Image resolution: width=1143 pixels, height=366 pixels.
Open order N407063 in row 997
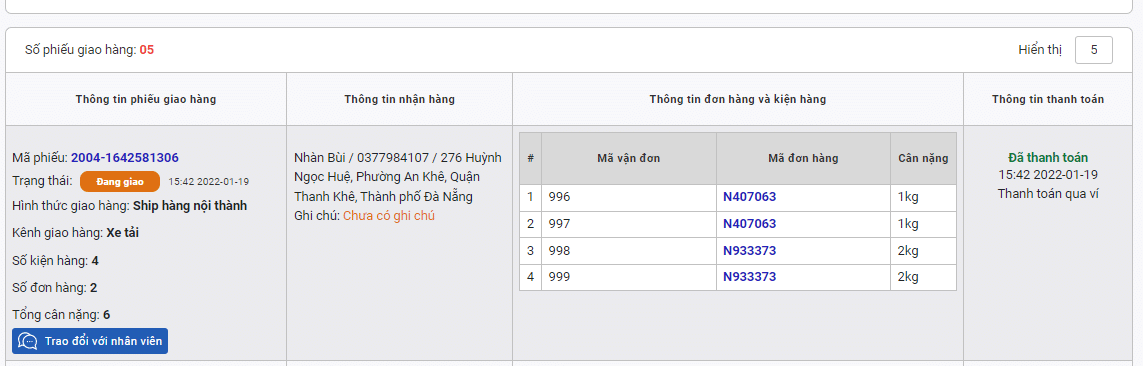(749, 224)
